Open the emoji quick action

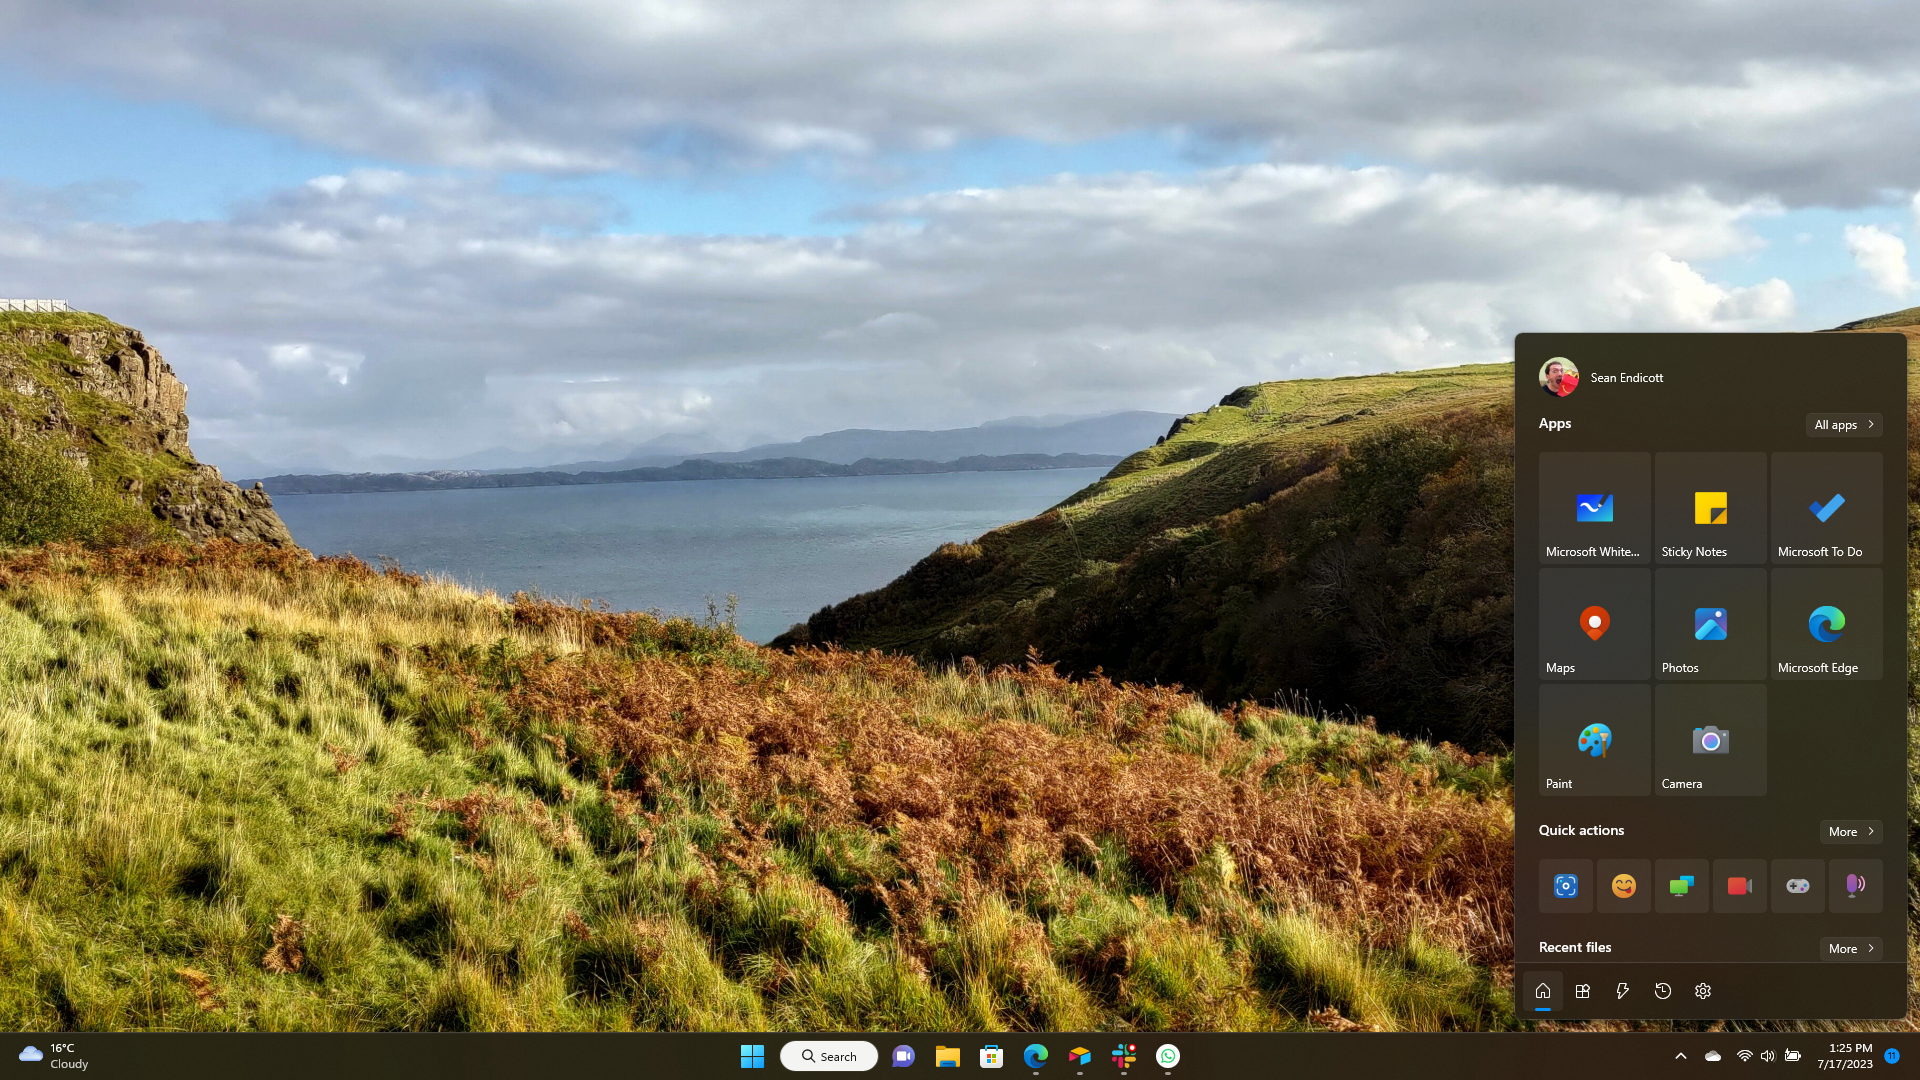point(1623,886)
